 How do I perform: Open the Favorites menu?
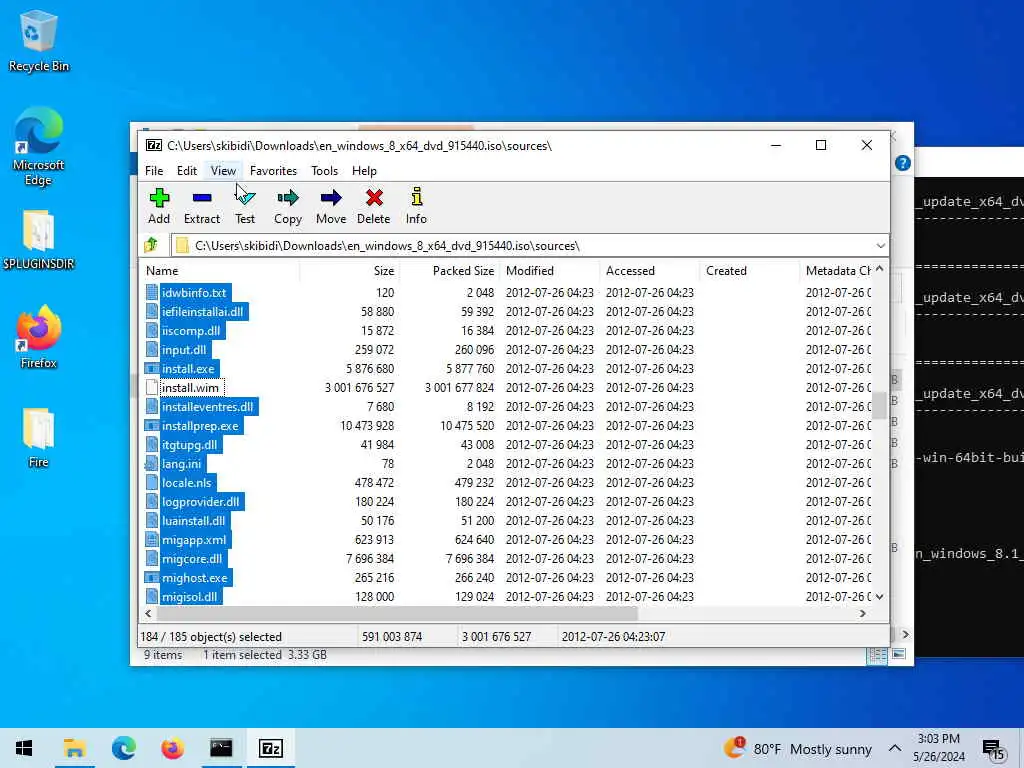click(273, 170)
